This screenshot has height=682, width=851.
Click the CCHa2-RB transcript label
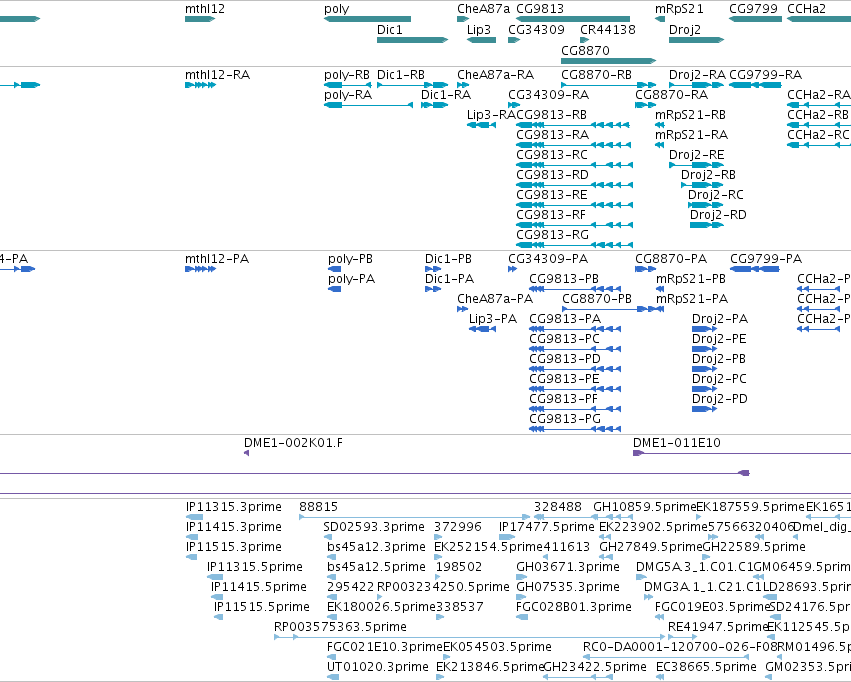(x=818, y=114)
